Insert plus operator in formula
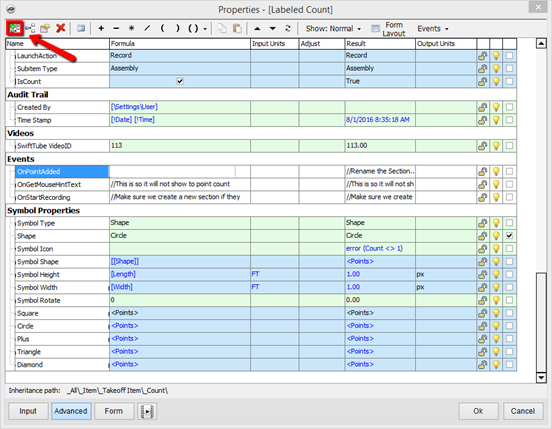 pos(101,28)
